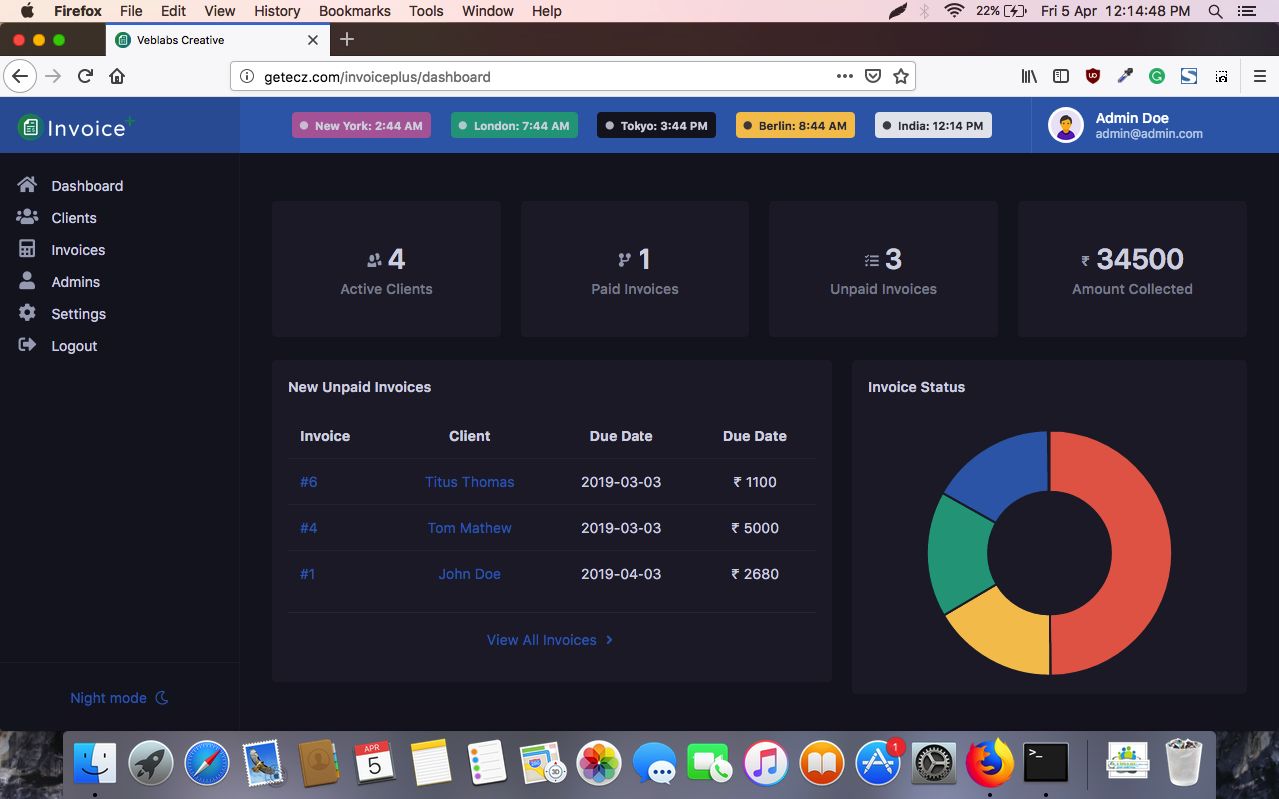
Task: Open the Bookmarks menu in menu bar
Action: [x=354, y=11]
